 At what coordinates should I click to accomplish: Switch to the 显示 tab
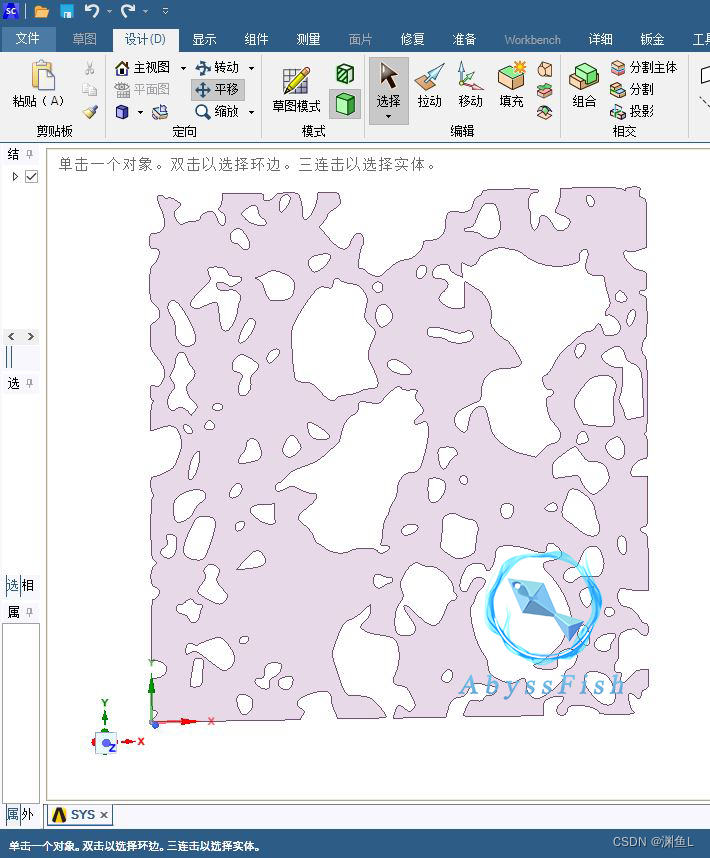click(x=204, y=39)
